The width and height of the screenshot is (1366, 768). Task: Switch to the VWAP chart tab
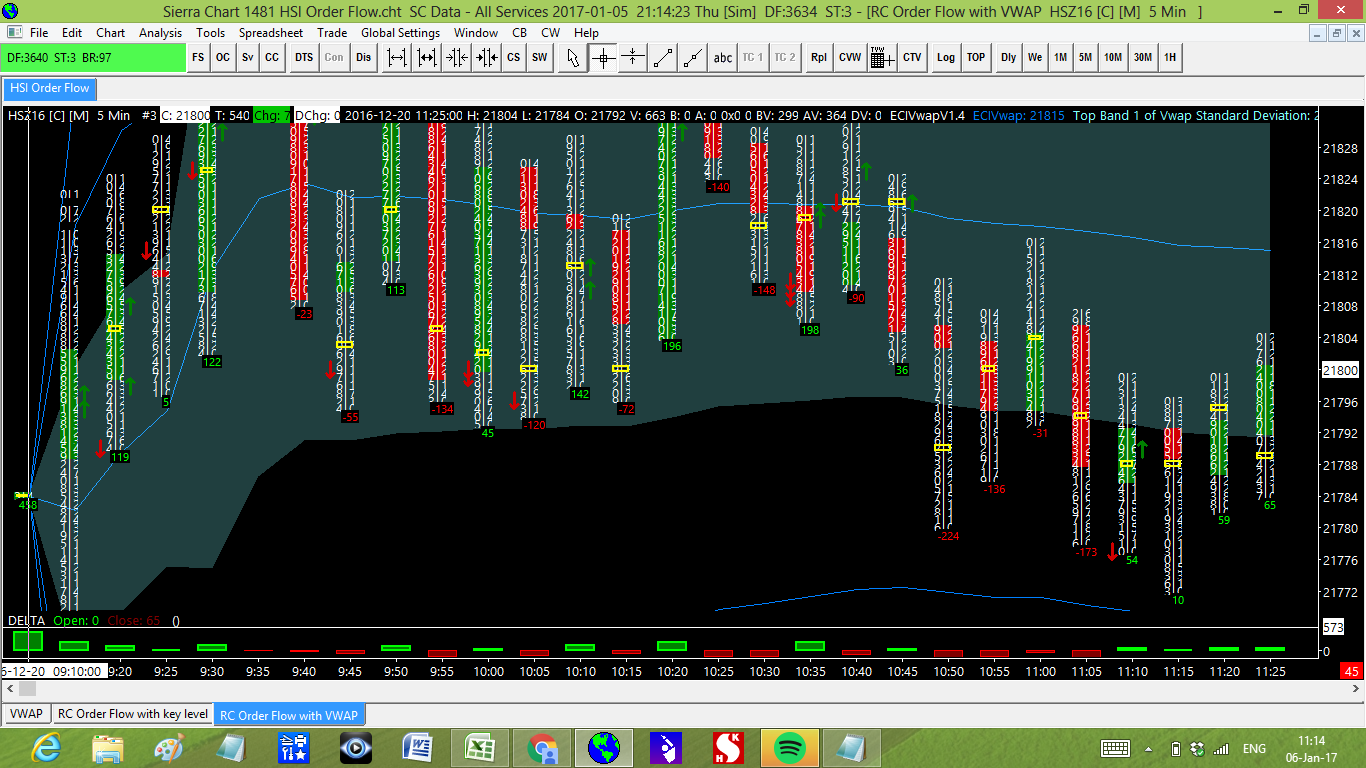point(27,714)
